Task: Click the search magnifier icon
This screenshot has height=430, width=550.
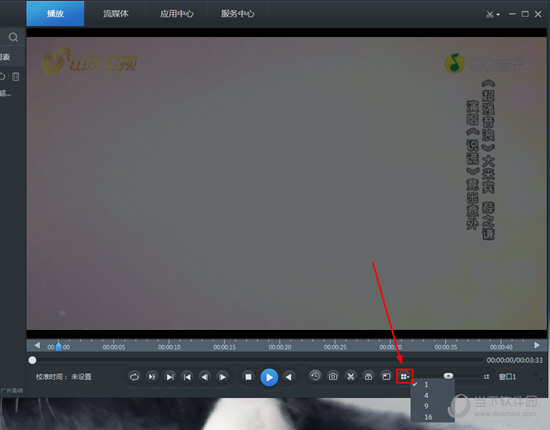Action: 13,37
